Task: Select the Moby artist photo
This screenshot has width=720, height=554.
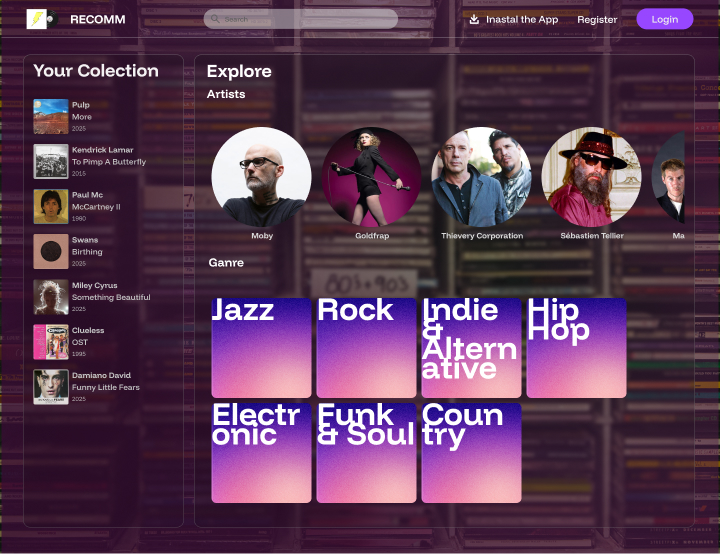Action: point(261,177)
